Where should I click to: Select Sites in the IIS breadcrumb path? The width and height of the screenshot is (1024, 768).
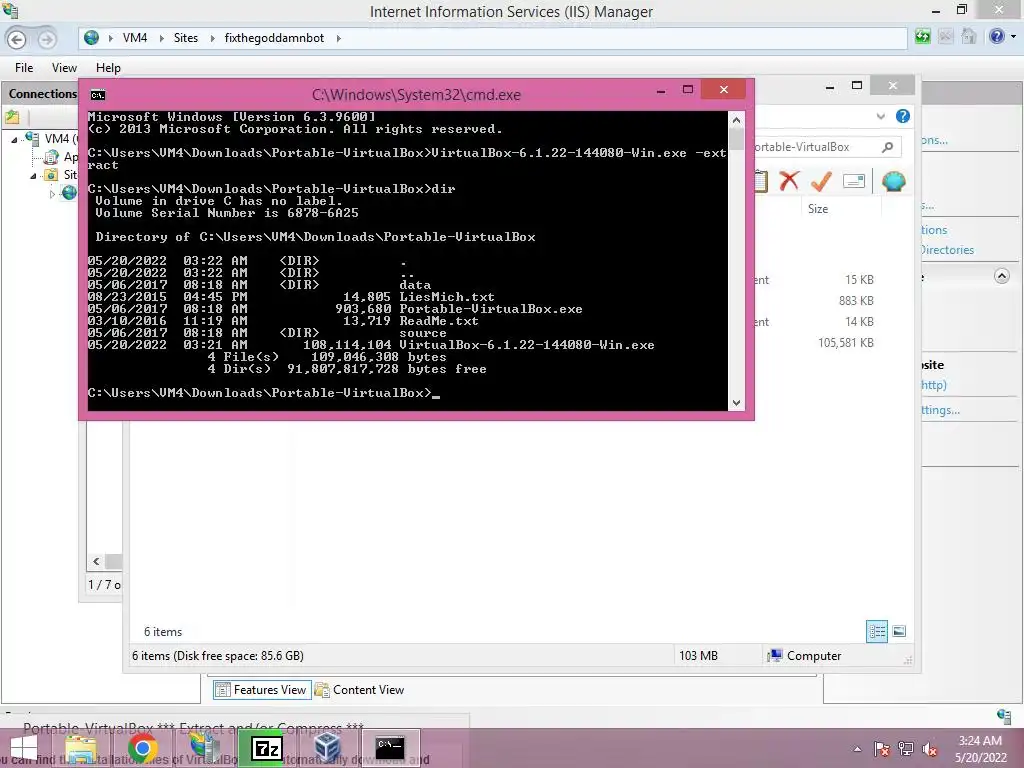185,38
